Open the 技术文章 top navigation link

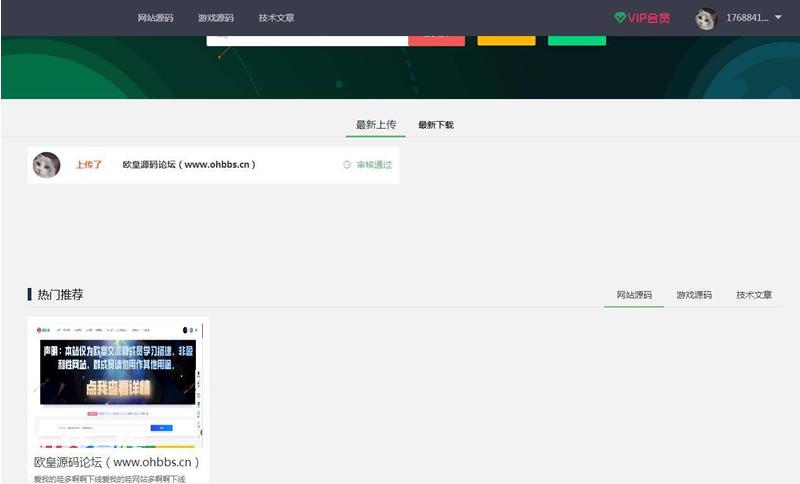tap(276, 18)
